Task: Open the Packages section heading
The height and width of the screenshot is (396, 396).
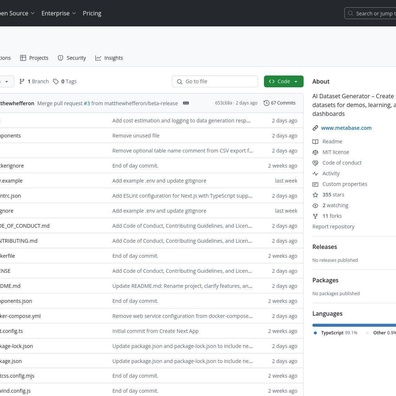Action: click(325, 280)
